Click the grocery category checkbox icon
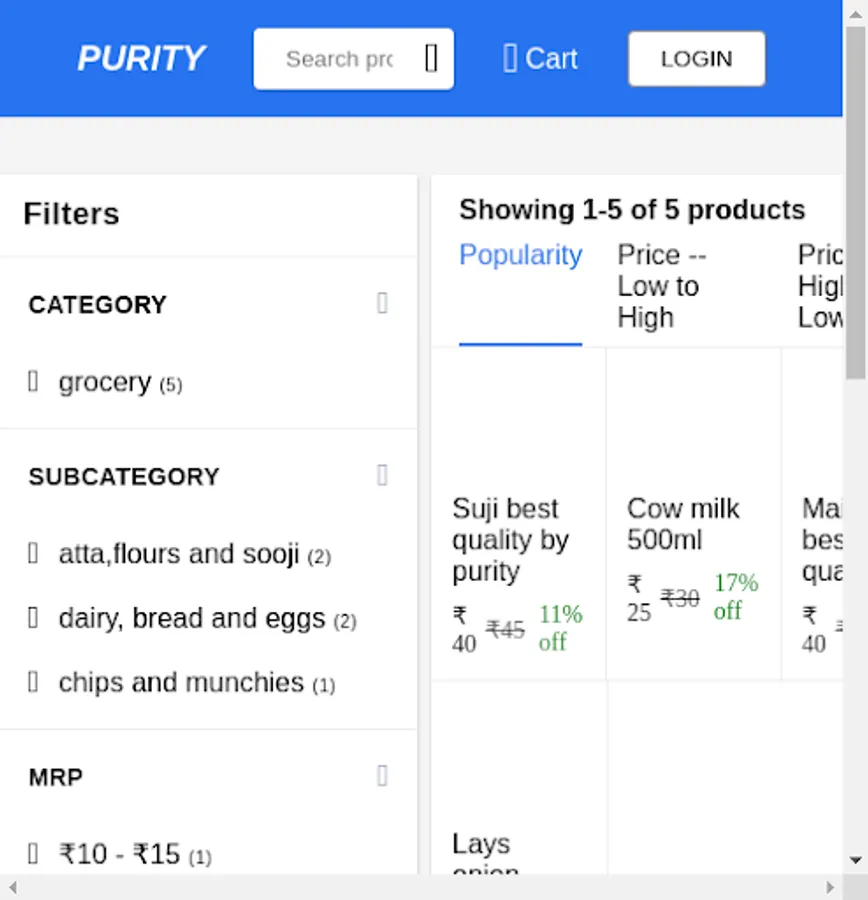 [x=33, y=381]
